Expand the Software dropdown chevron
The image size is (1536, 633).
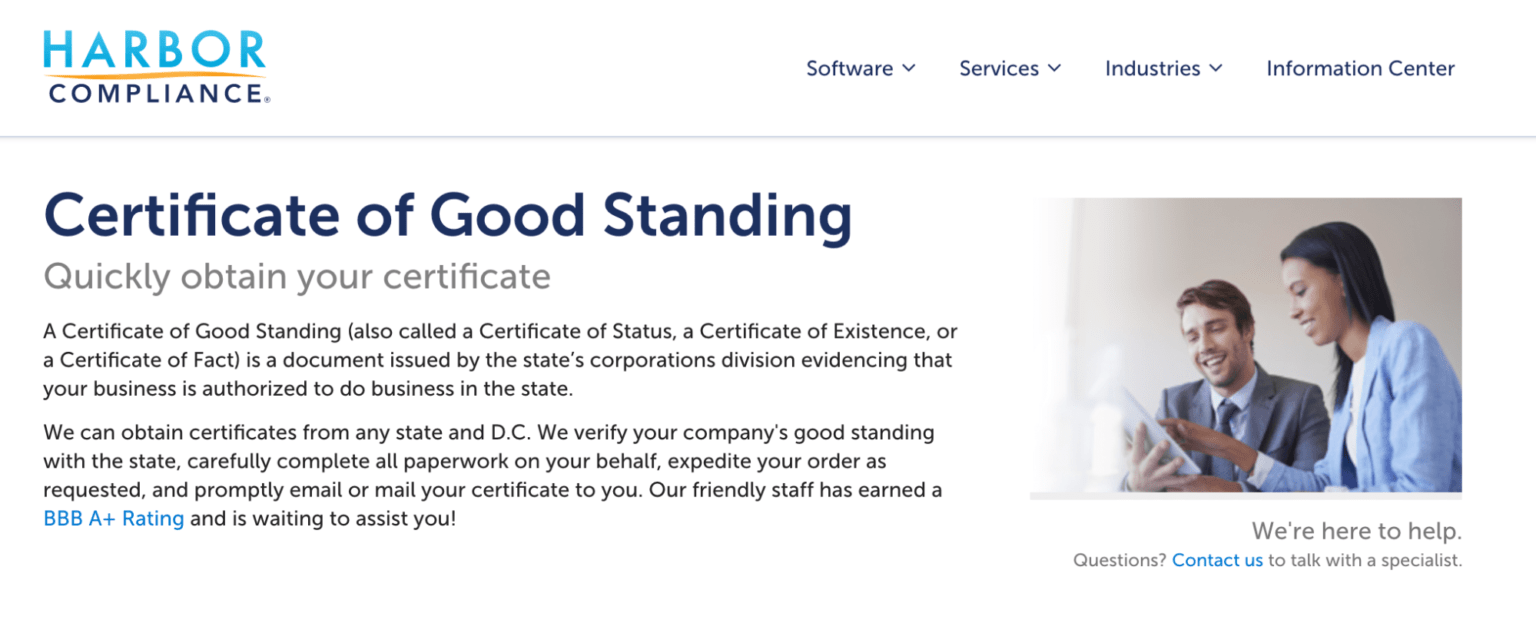click(x=908, y=68)
